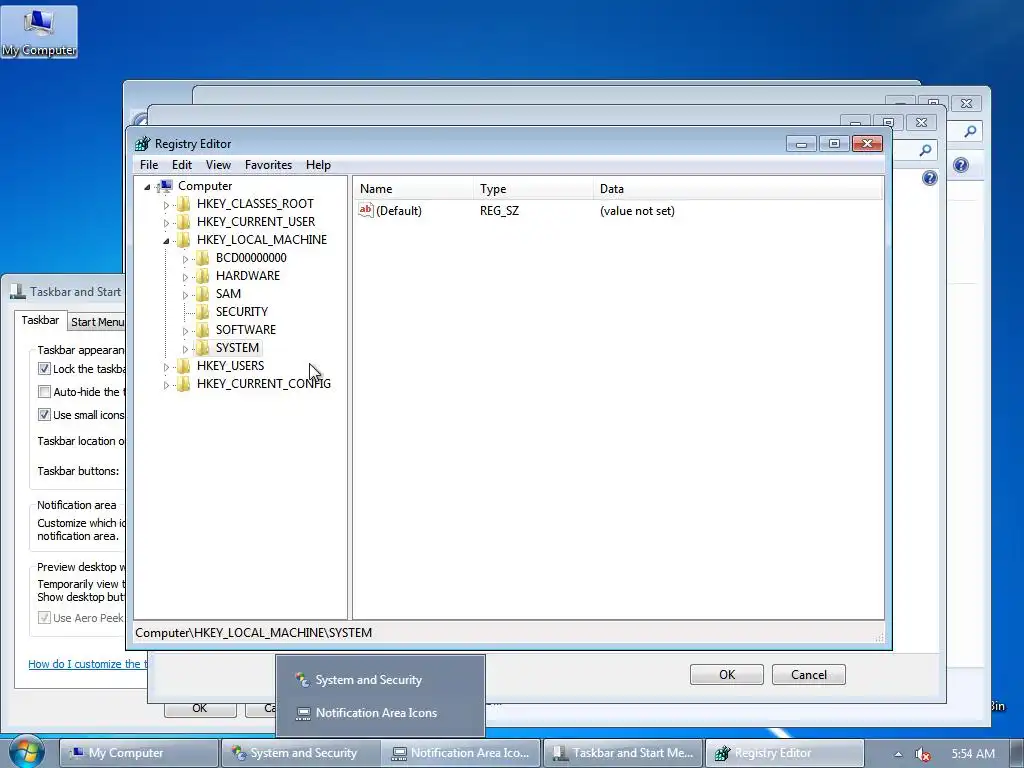Expand HKEY_CLASSES_ROOT key
This screenshot has width=1024, height=768.
click(166, 205)
